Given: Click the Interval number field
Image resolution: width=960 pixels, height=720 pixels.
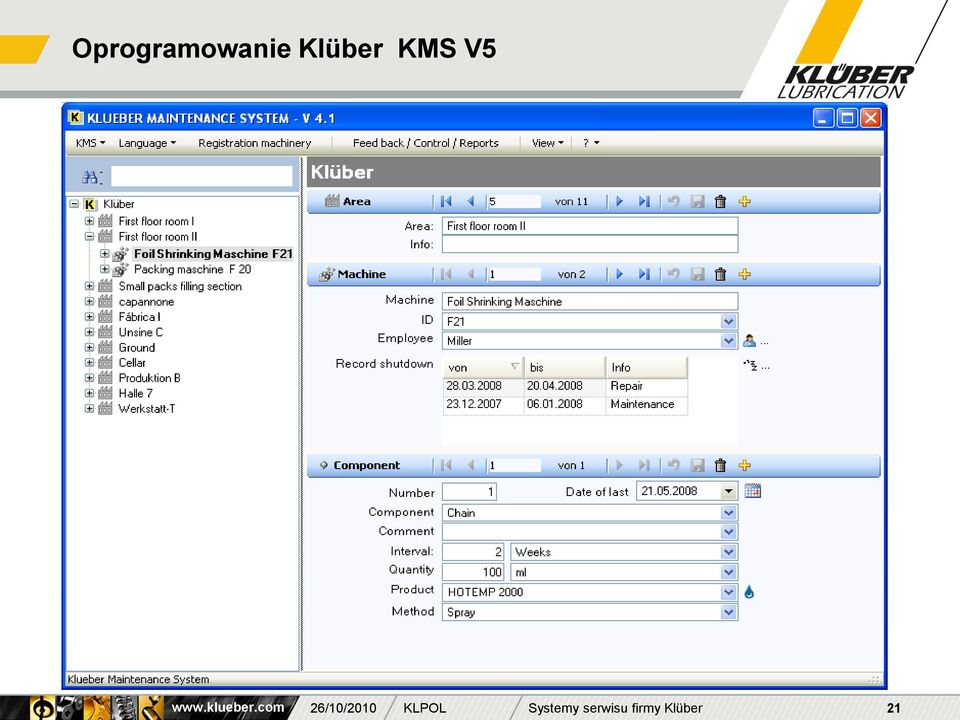Looking at the screenshot, I should pyautogui.click(x=473, y=552).
